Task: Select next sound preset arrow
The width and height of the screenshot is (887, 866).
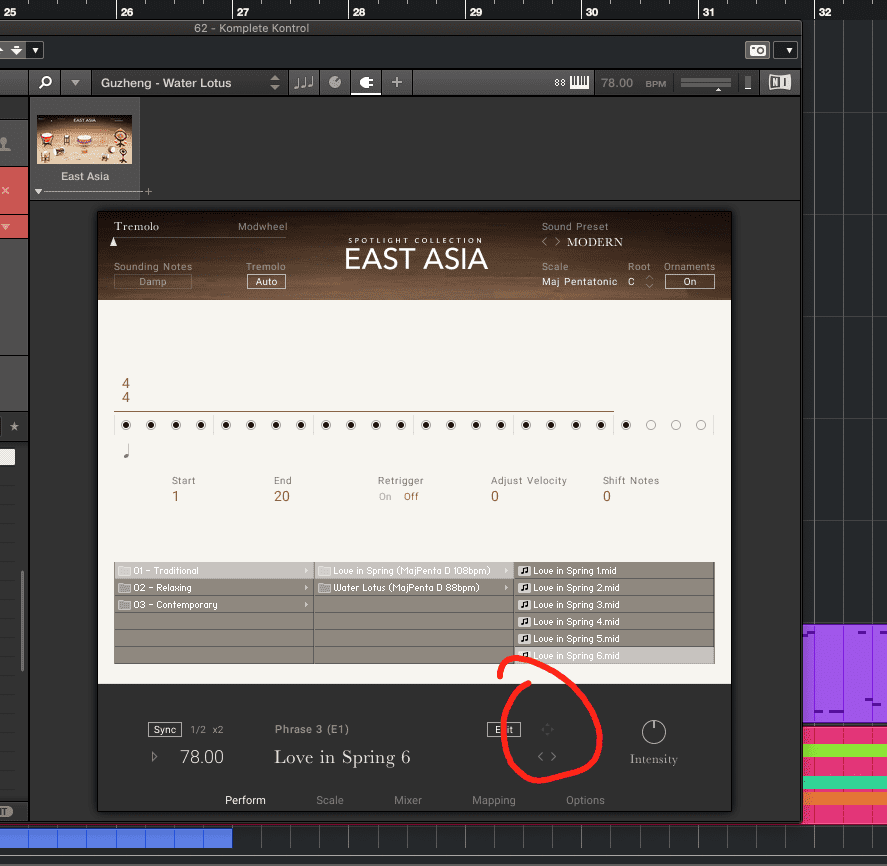Action: click(557, 242)
